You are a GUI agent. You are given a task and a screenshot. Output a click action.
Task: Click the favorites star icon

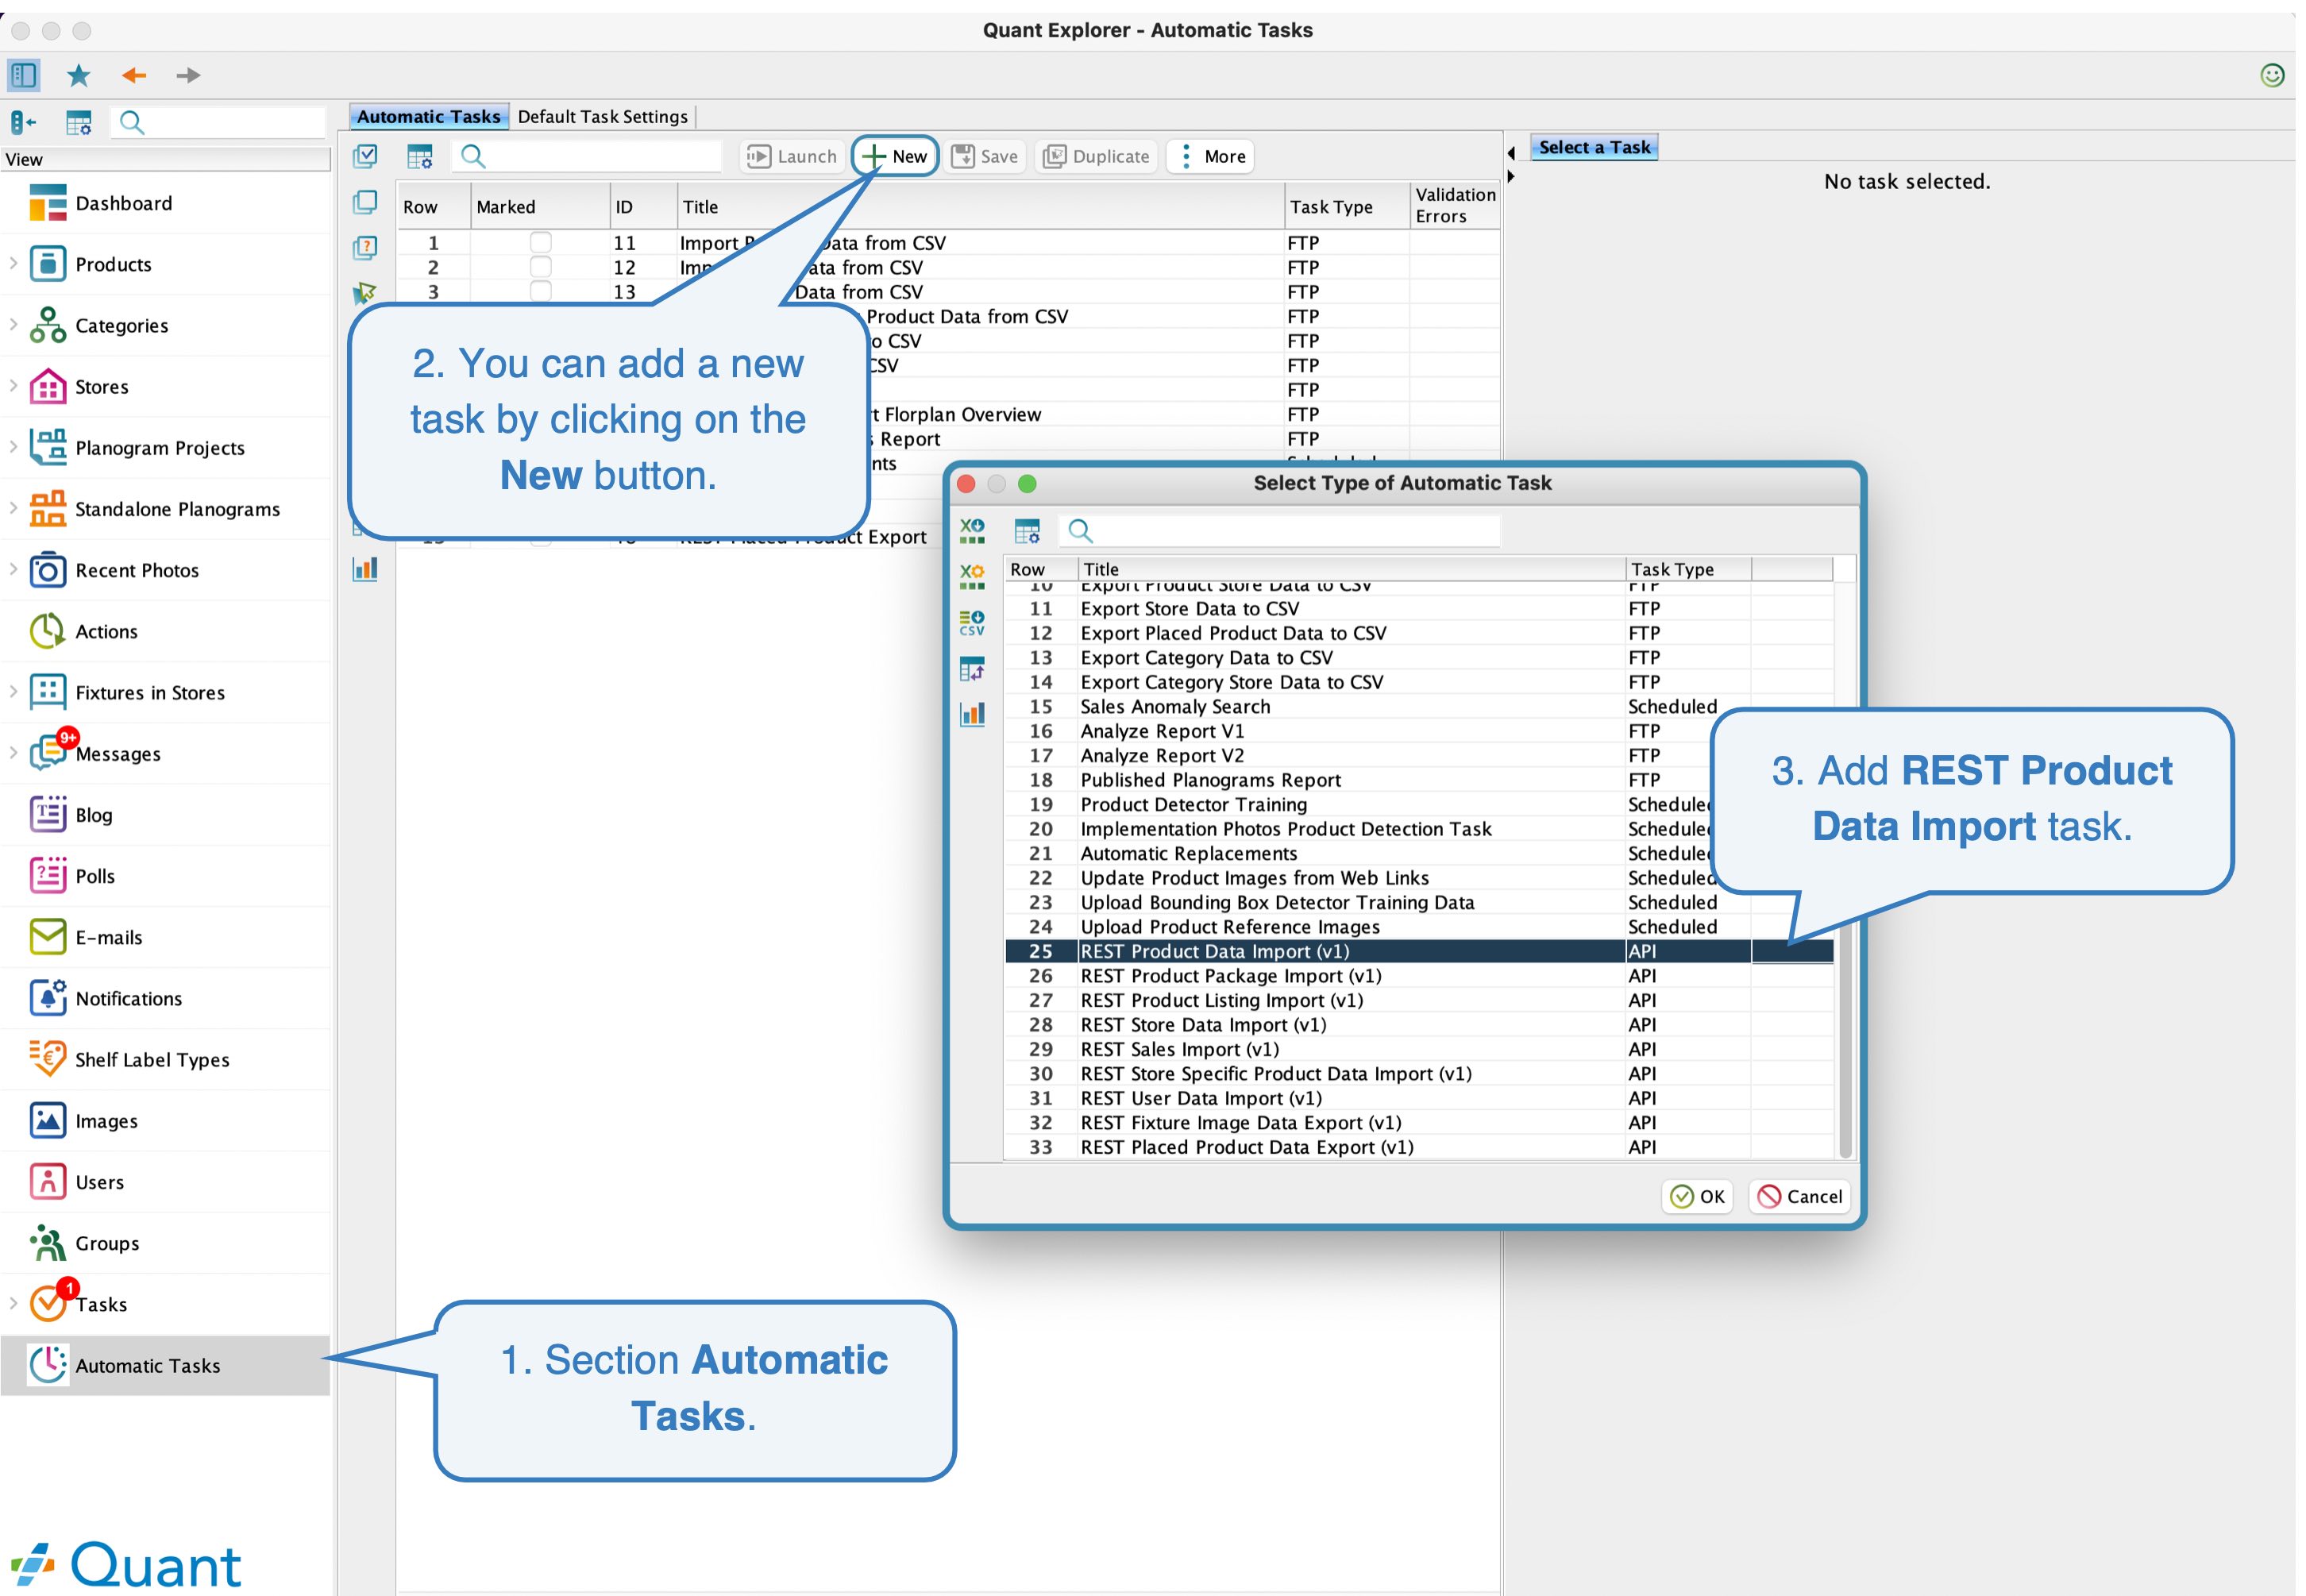pyautogui.click(x=78, y=75)
